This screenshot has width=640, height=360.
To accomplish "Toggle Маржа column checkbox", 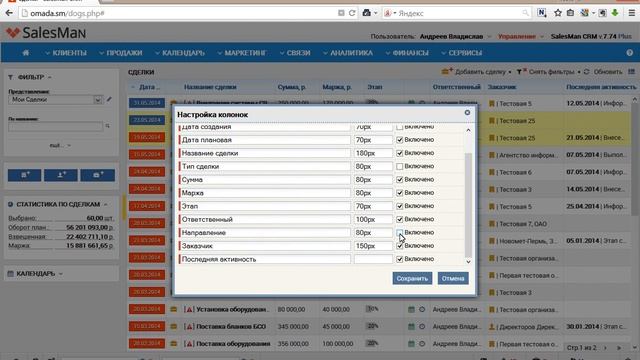I will click(400, 193).
